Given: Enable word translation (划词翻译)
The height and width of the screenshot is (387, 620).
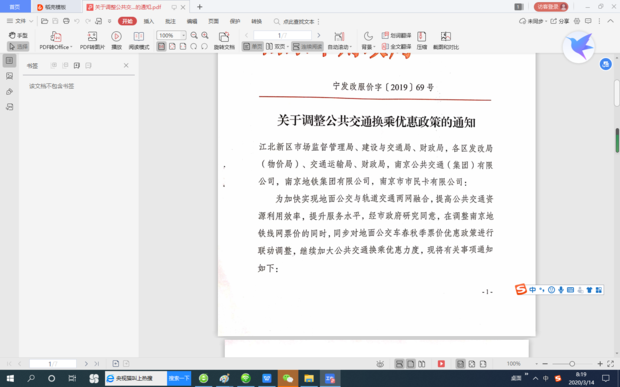Looking at the screenshot, I should point(396,36).
